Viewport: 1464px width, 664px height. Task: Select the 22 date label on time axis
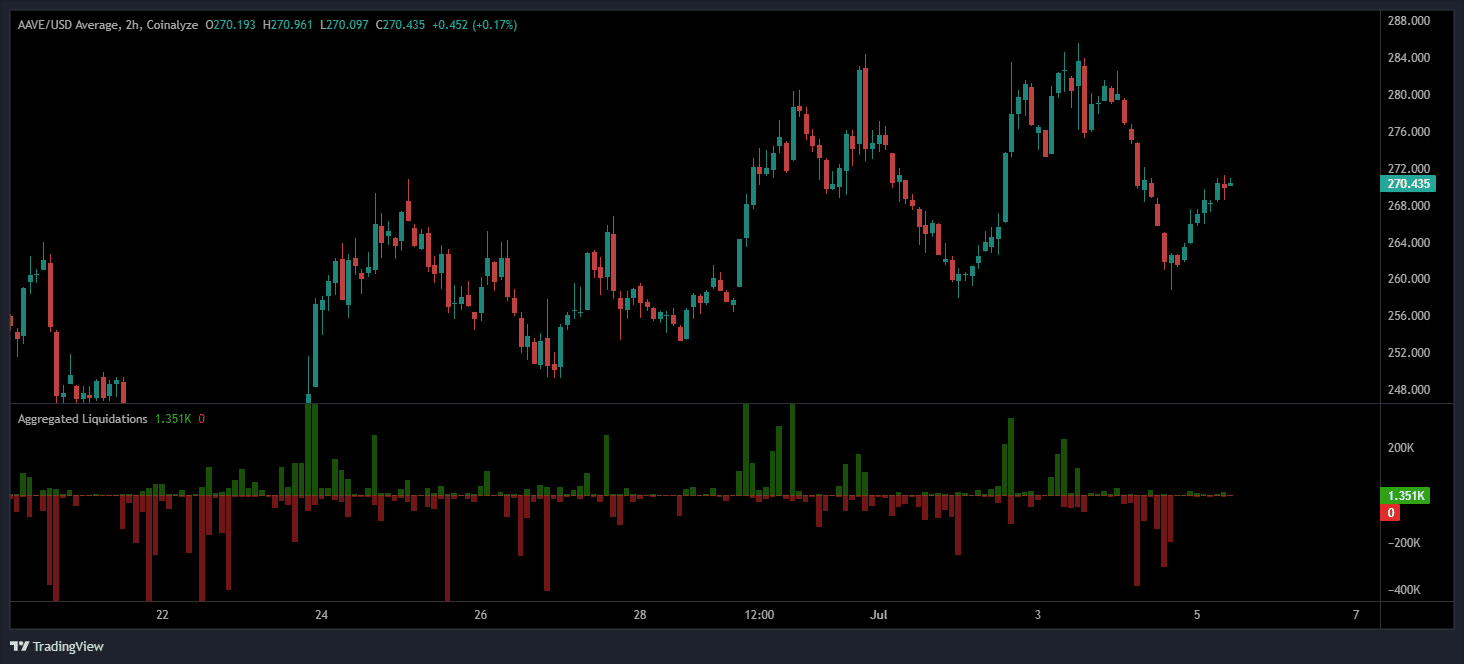point(162,614)
